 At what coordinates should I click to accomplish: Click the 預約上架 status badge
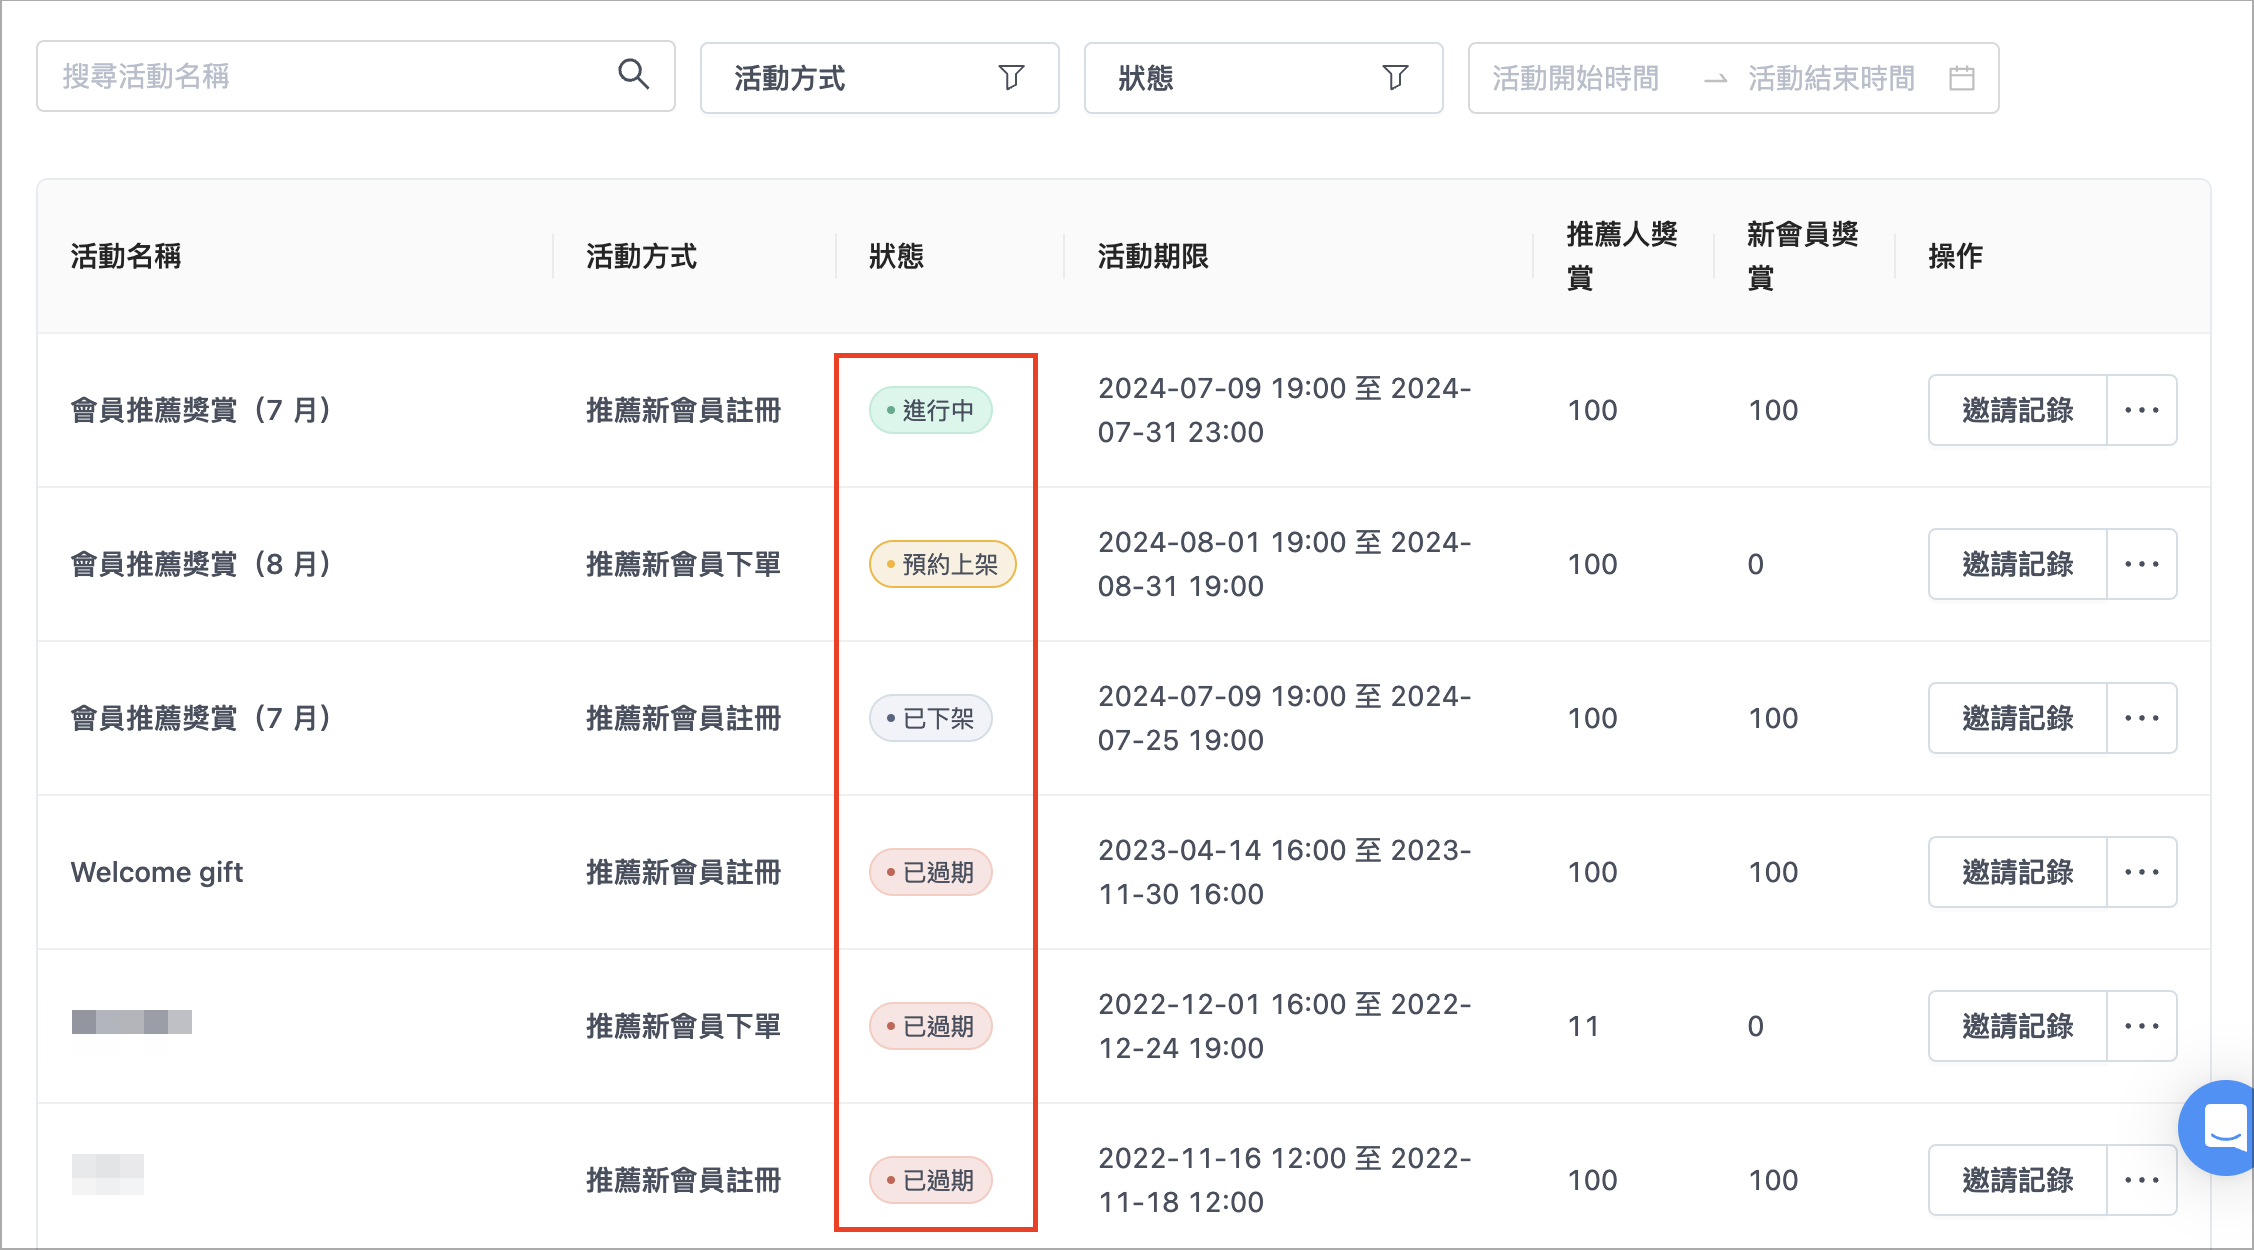(942, 564)
